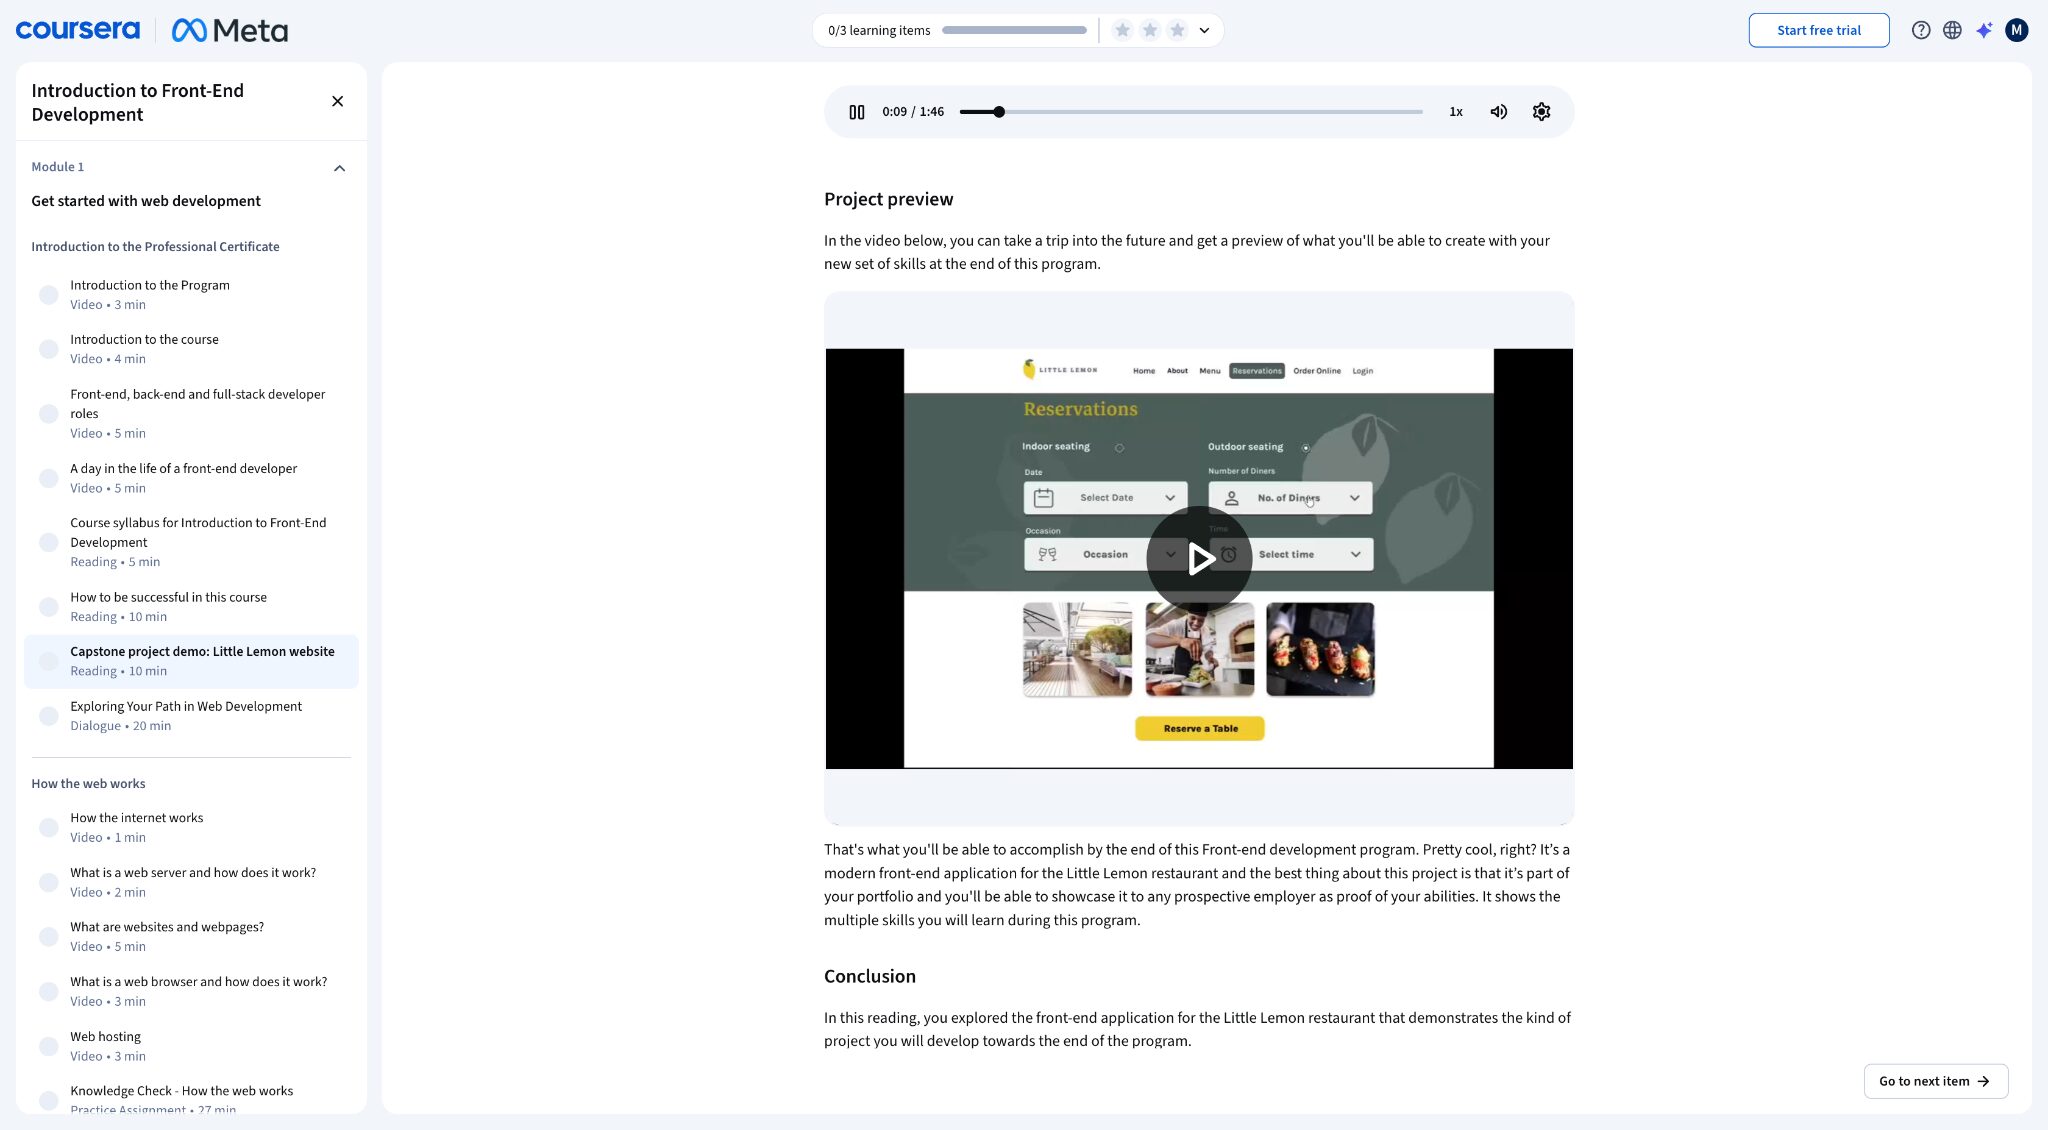The image size is (2048, 1130).
Task: Mute the audio with speaker icon
Action: [x=1498, y=112]
